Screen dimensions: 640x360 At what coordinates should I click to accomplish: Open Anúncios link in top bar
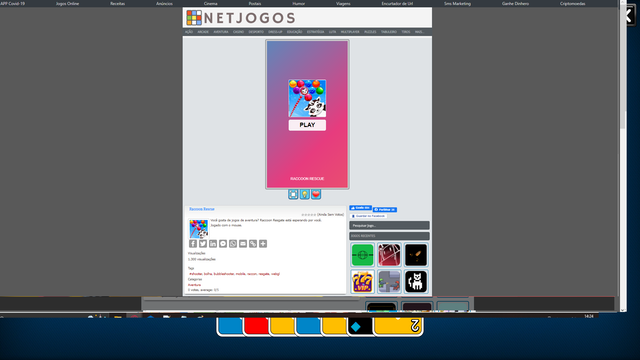(164, 3)
